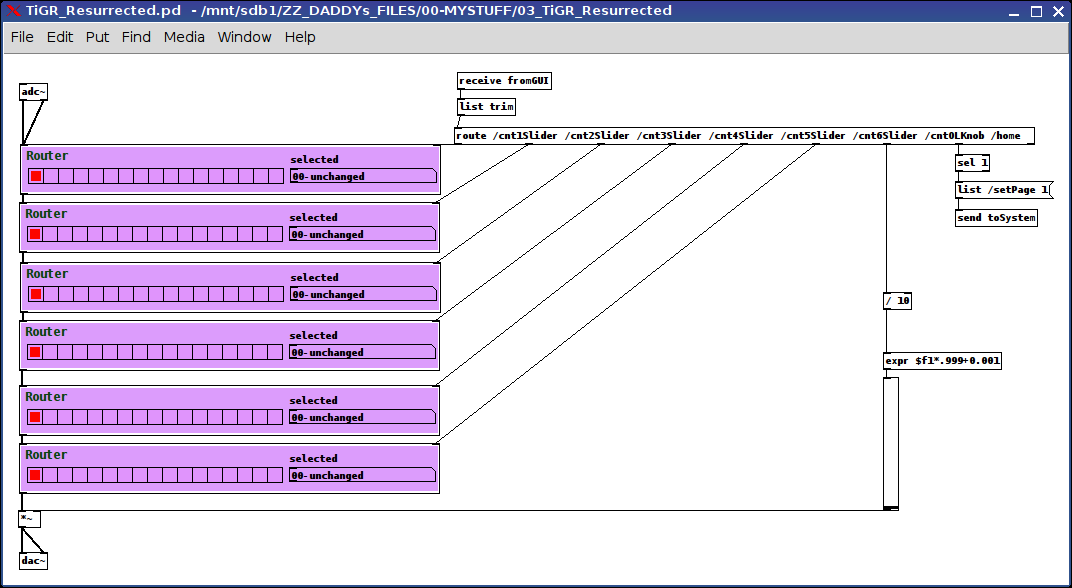1072x588 pixels.
Task: Open the Put menu
Action: pyautogui.click(x=97, y=37)
